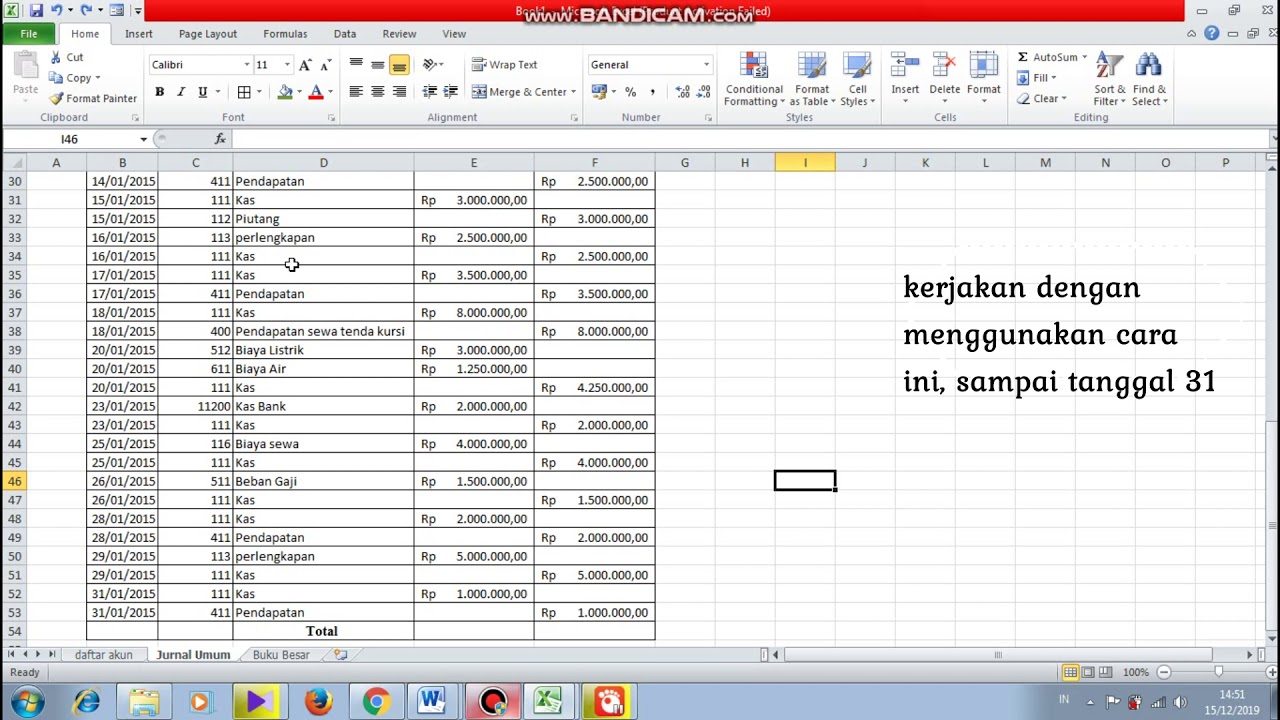Image resolution: width=1280 pixels, height=720 pixels.
Task: Open Alignment dialog launcher
Action: 574,118
